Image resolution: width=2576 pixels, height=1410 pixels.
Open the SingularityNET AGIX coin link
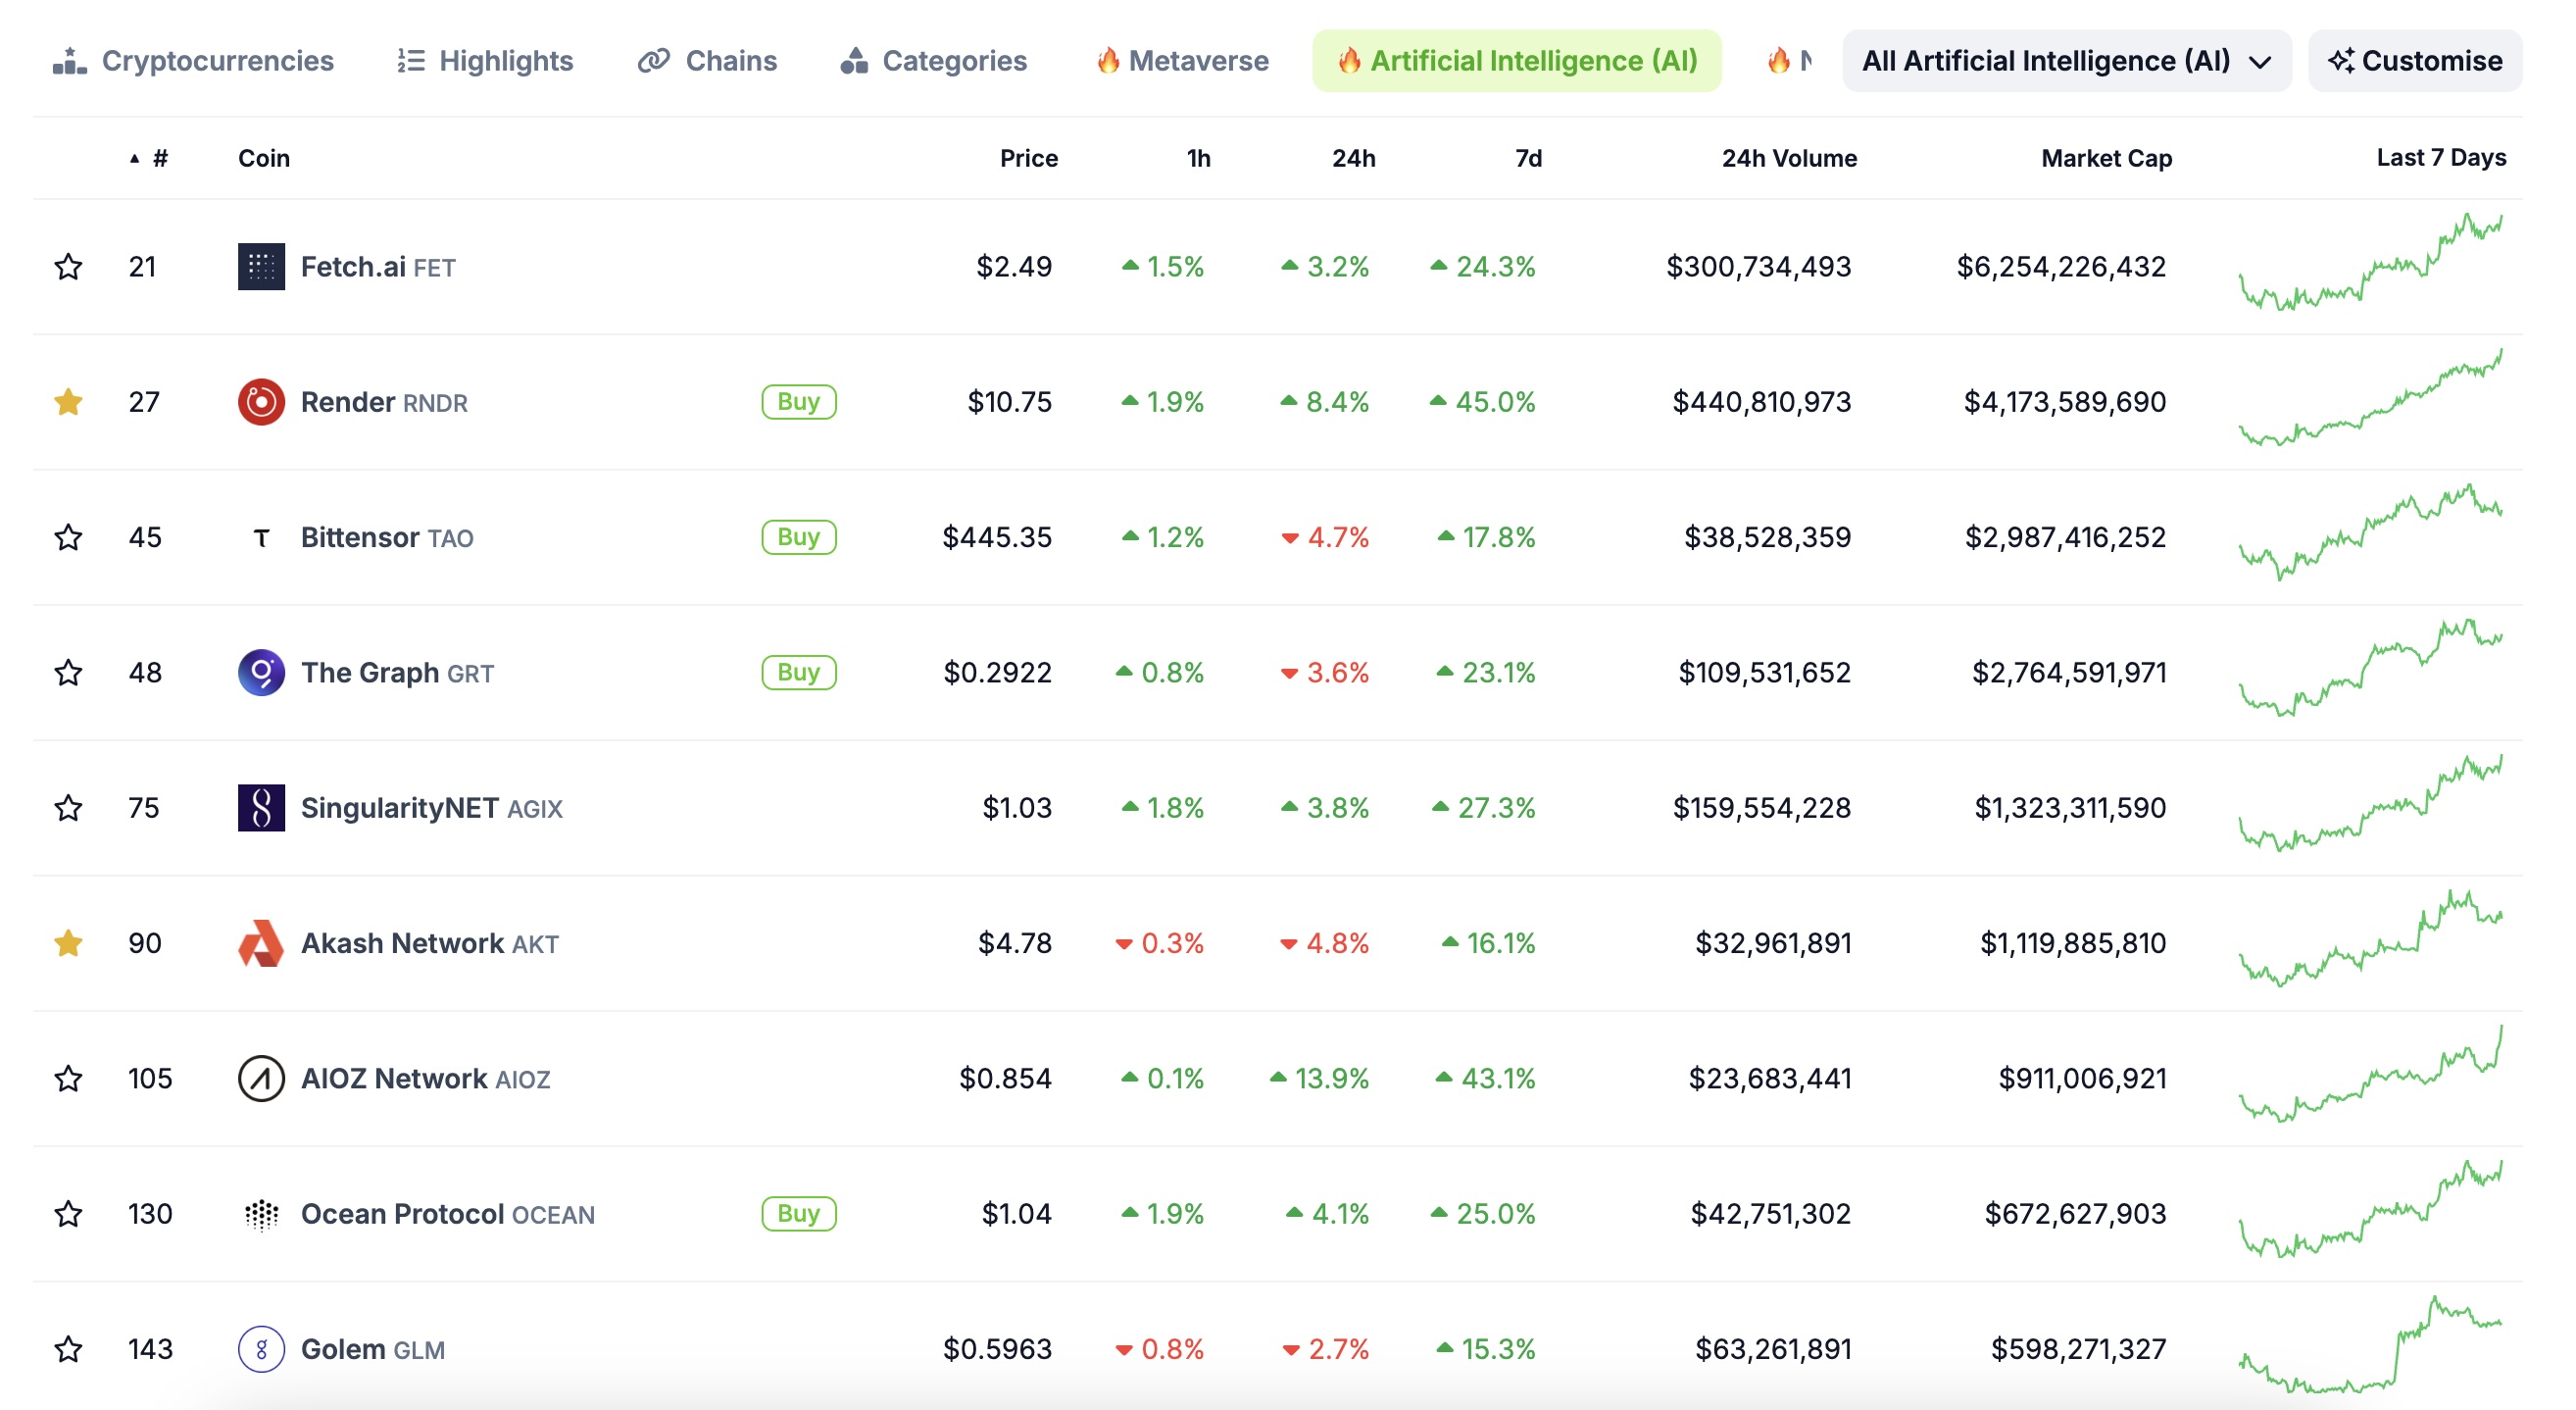[x=432, y=808]
